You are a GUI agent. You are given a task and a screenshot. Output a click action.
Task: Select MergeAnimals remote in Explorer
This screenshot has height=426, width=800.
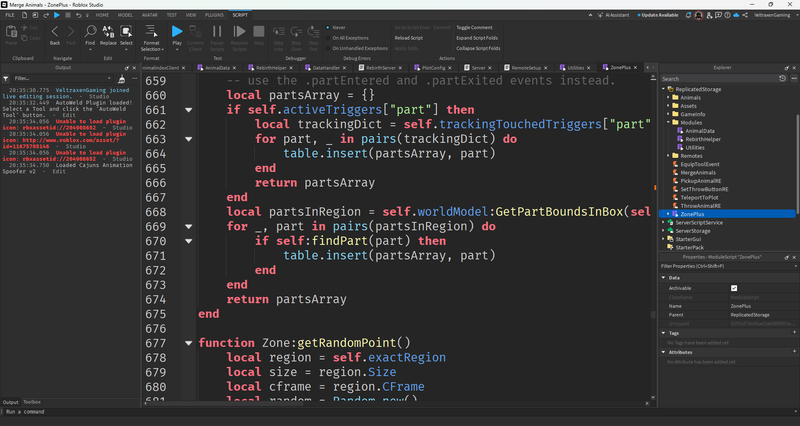click(700, 173)
